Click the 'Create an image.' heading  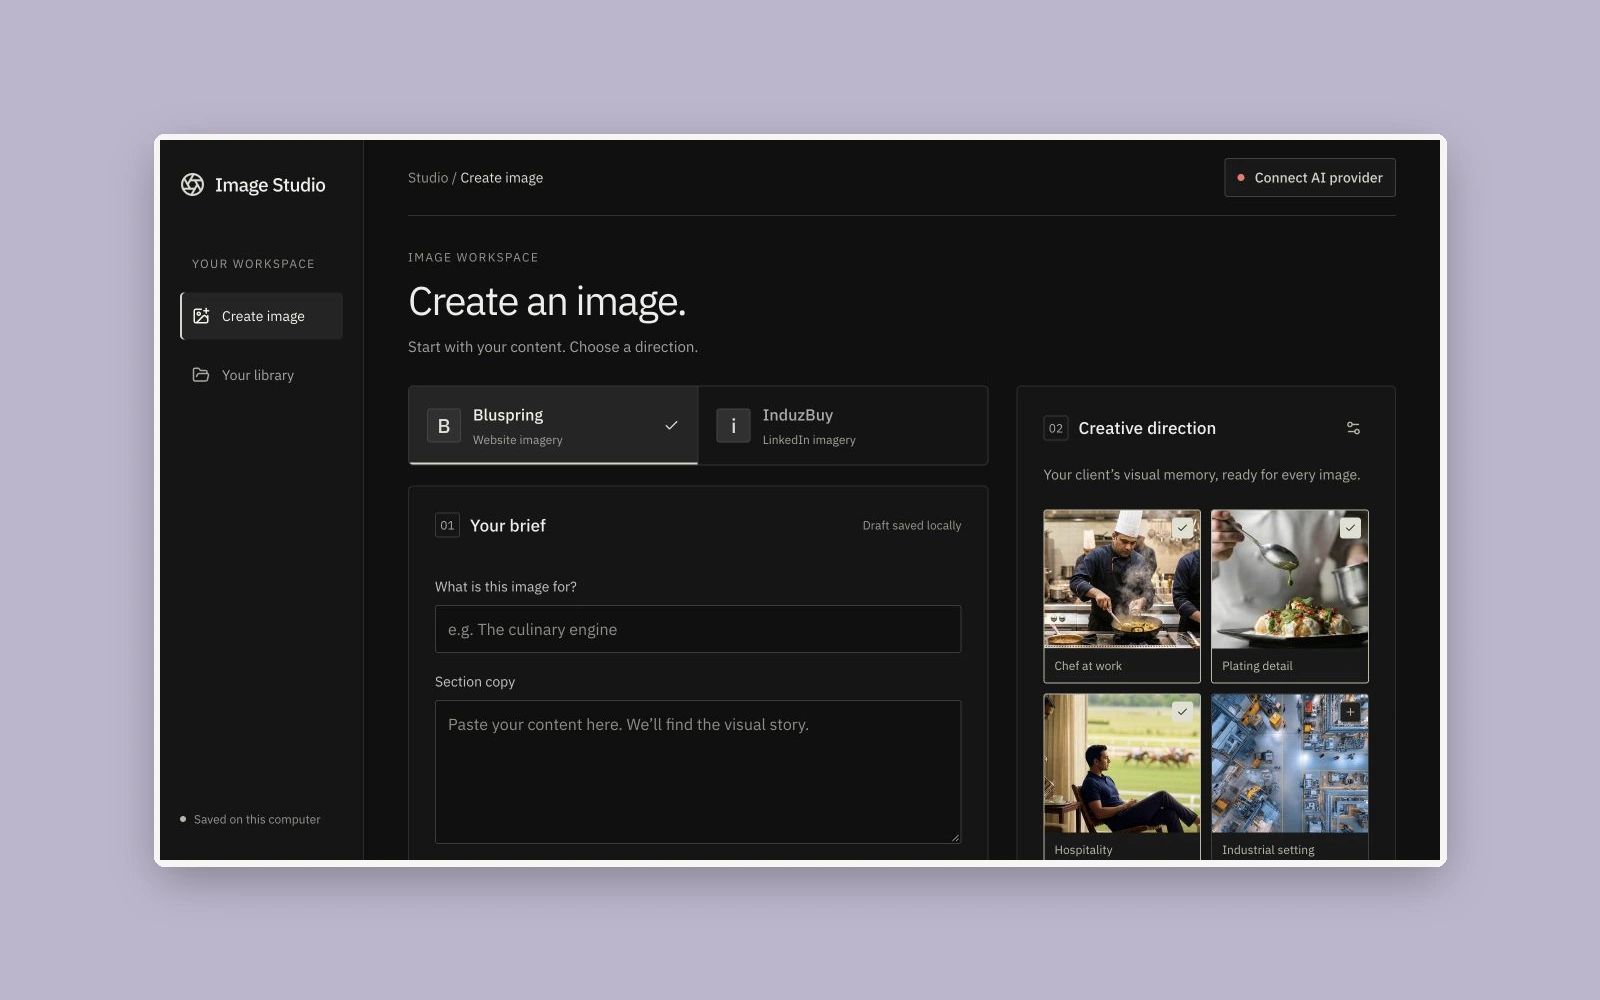[x=547, y=302]
